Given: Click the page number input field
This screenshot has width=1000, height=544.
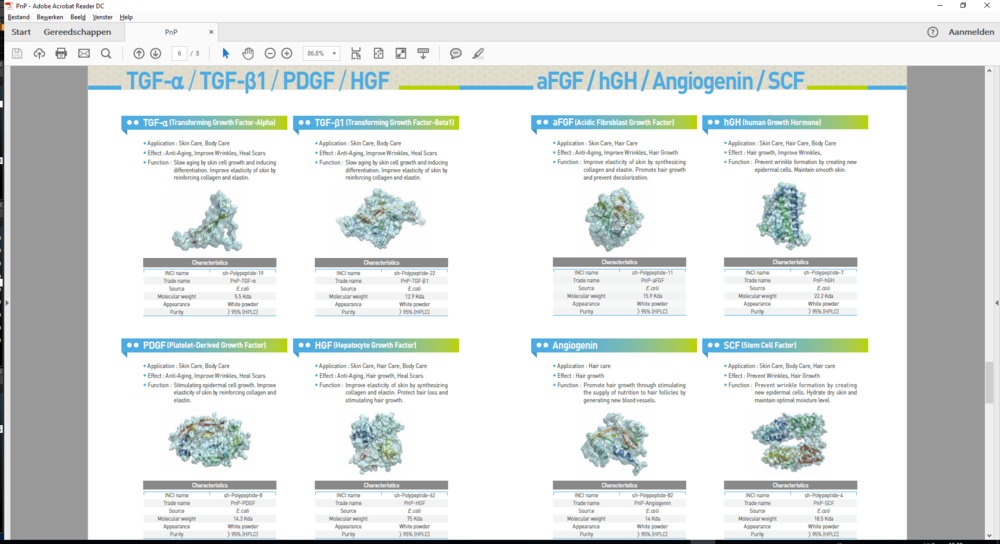Looking at the screenshot, I should pos(179,53).
